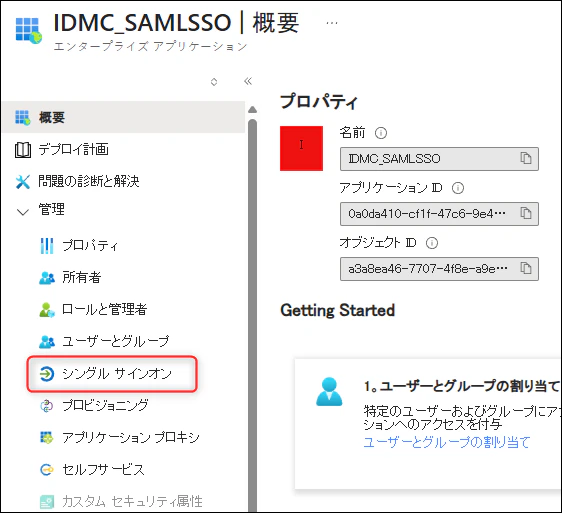The image size is (562, 513).
Task: Click the expand/collapse all menu arrows icon
Action: click(x=214, y=82)
